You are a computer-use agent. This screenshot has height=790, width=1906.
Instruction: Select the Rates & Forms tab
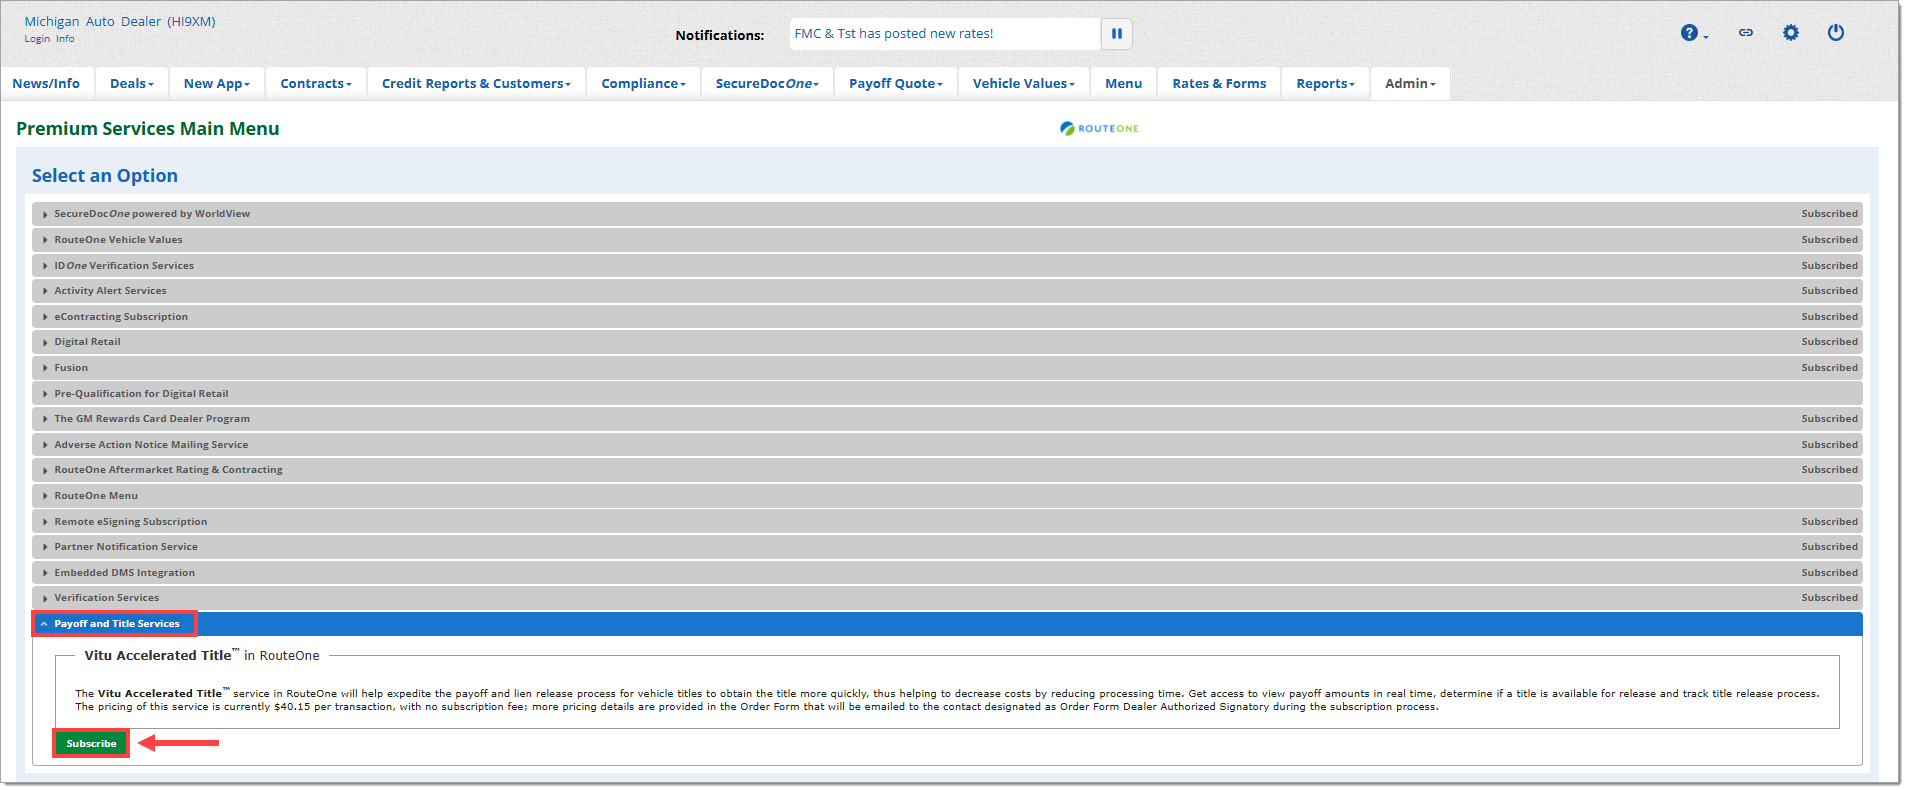(1219, 84)
